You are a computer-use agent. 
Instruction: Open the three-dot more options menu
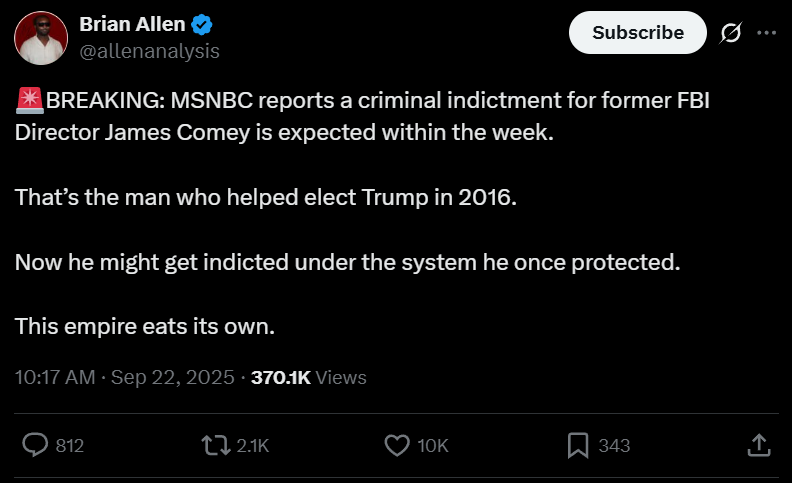coord(767,33)
